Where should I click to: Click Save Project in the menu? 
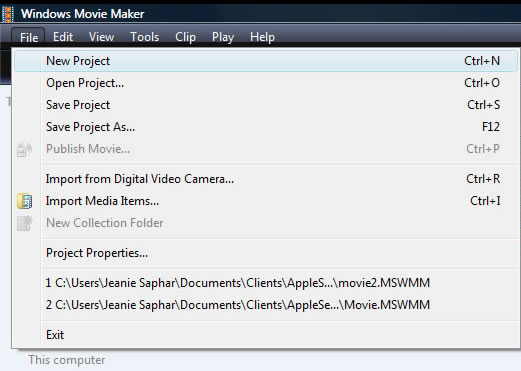point(266,105)
